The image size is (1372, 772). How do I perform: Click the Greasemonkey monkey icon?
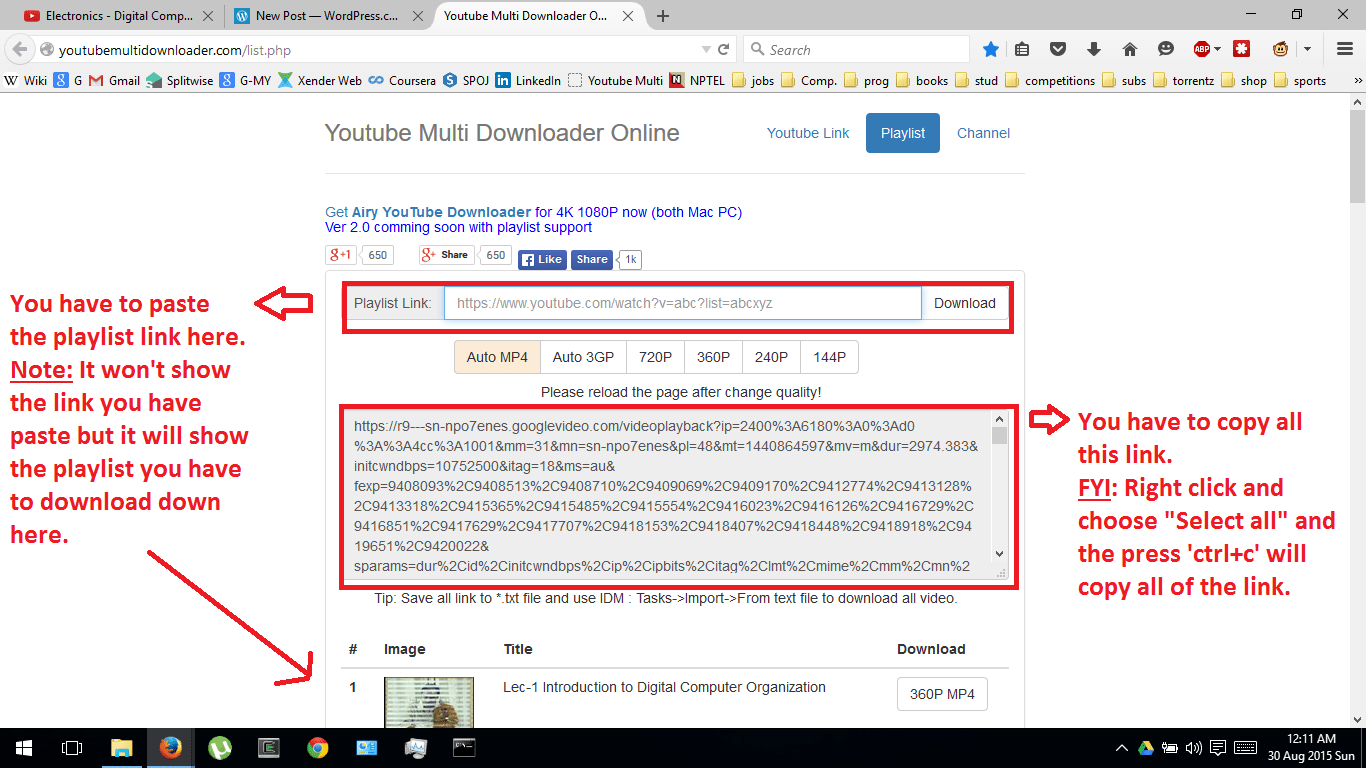click(1280, 49)
